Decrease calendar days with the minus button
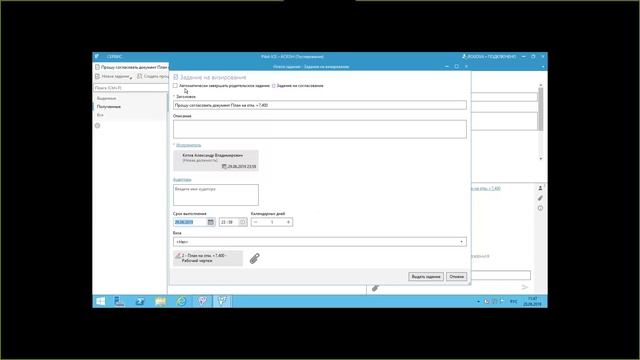The image size is (640, 360). pyautogui.click(x=256, y=222)
